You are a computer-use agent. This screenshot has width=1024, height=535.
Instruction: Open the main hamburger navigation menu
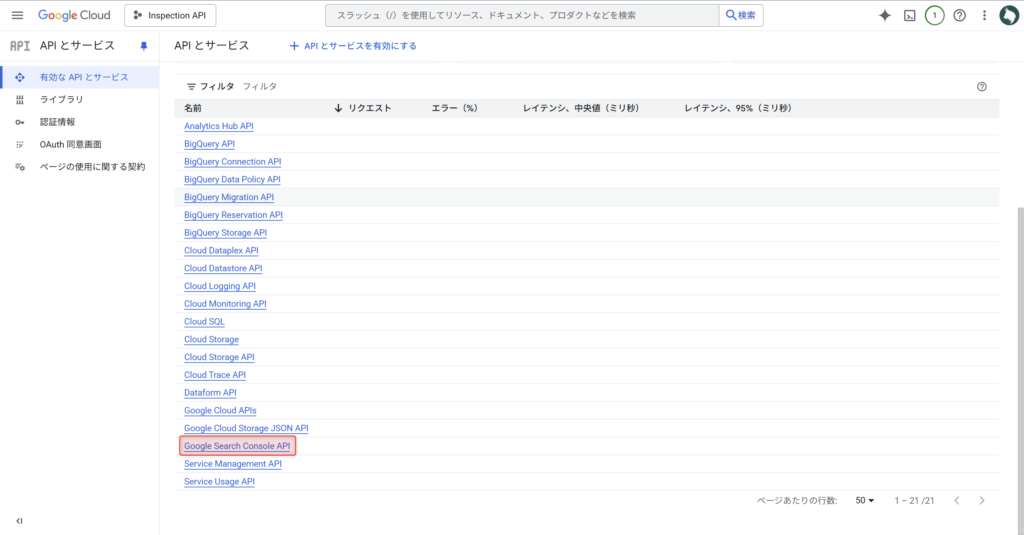point(17,15)
